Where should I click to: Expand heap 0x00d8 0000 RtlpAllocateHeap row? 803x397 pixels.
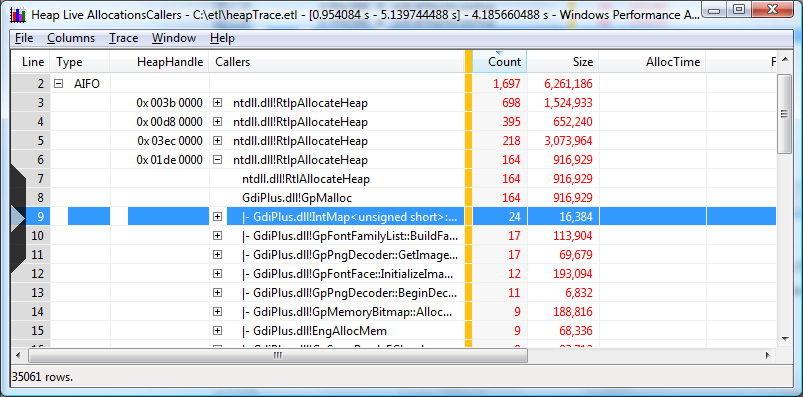(x=218, y=122)
